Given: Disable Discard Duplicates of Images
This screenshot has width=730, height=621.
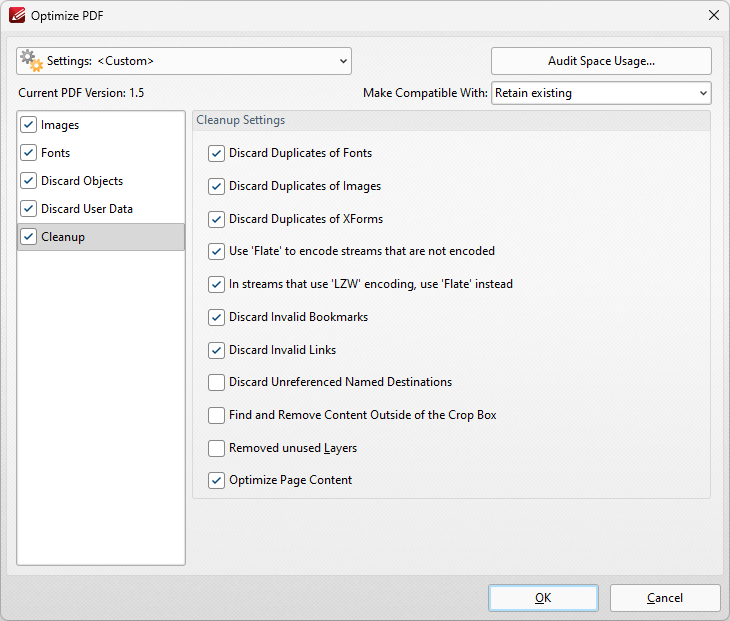Looking at the screenshot, I should point(216,186).
